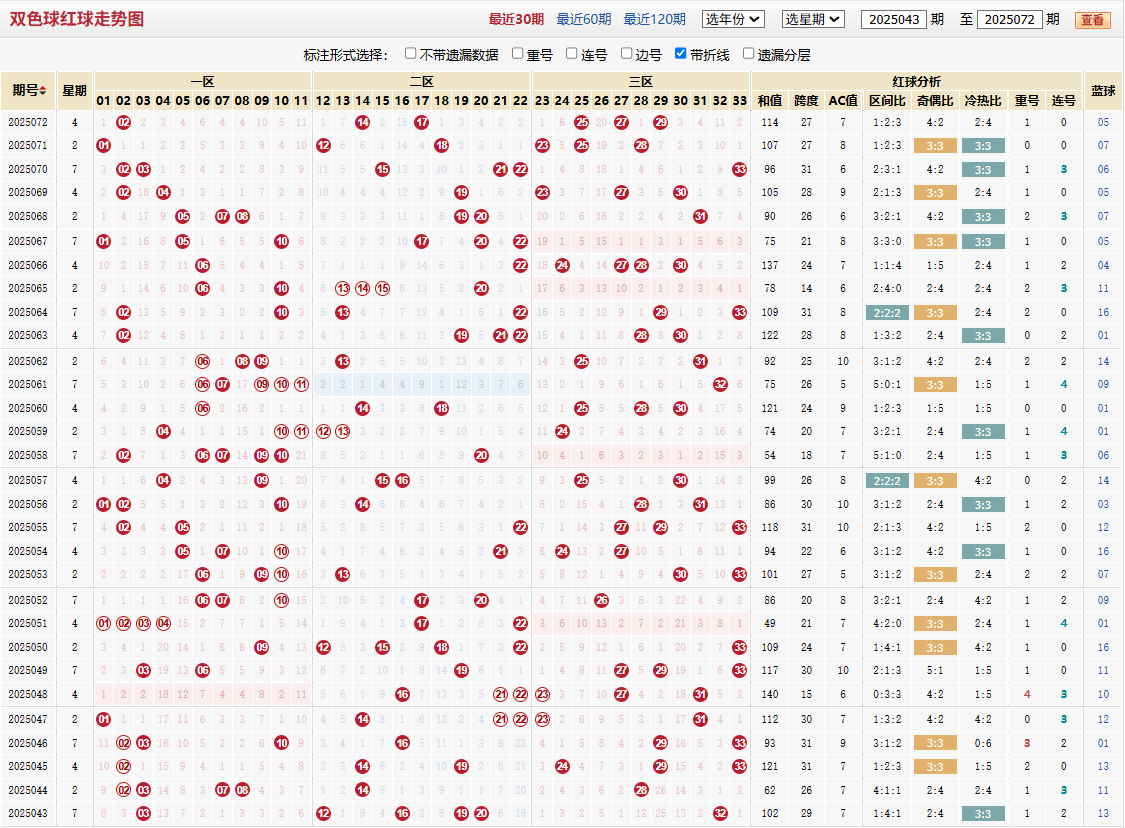Click red ball 26 in row 2025052
The image size is (1125, 828).
point(601,600)
